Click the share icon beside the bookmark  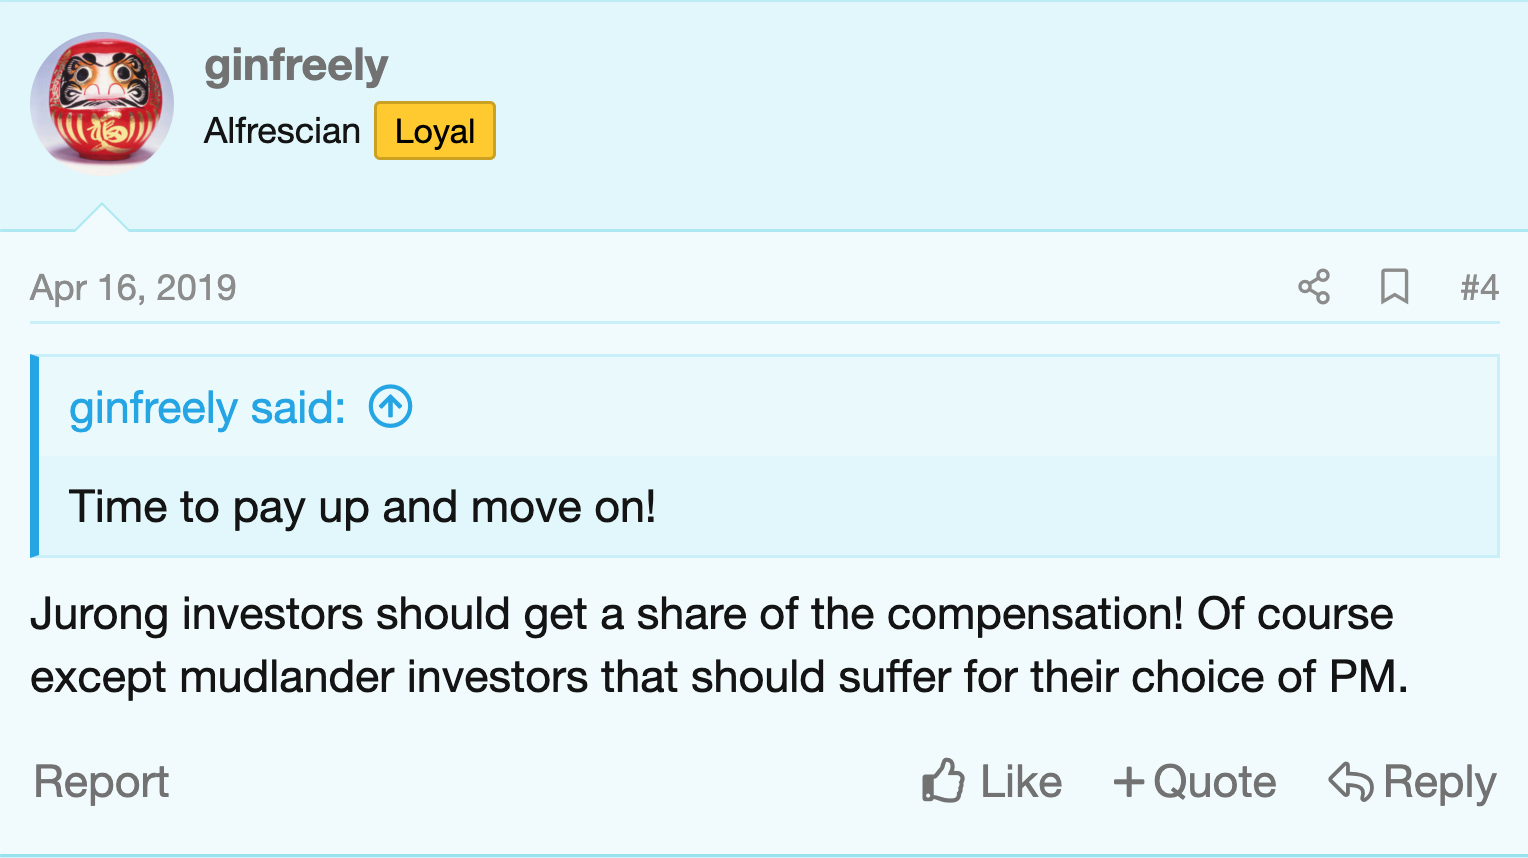1314,287
